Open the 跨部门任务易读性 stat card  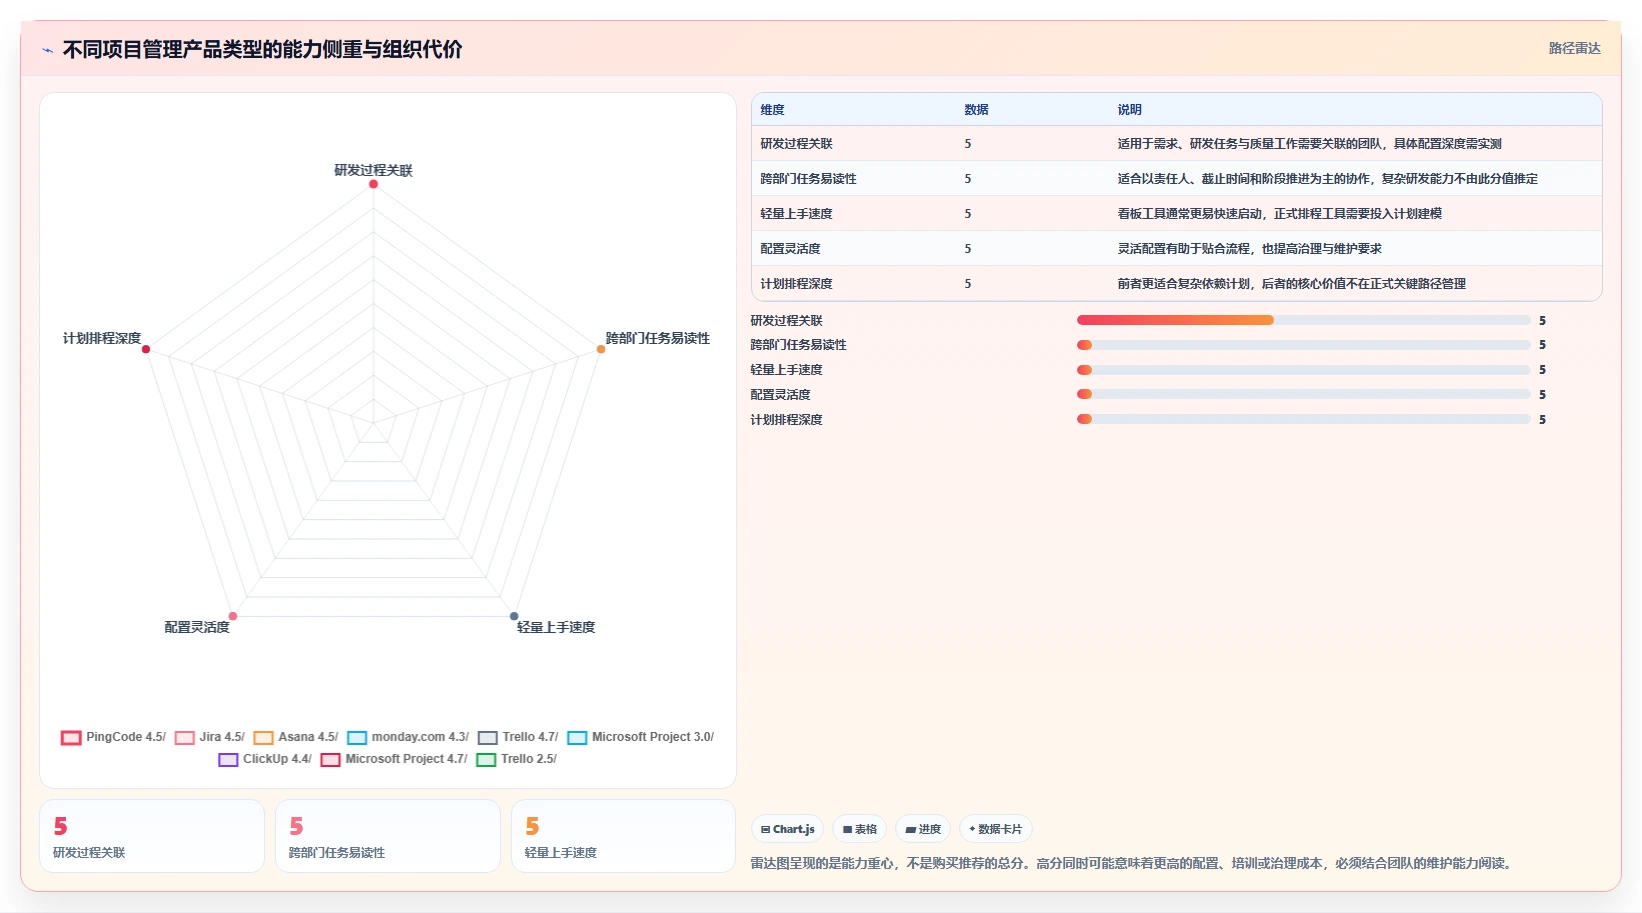(388, 836)
